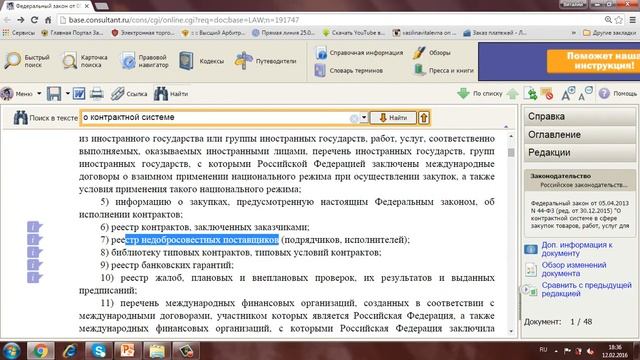Open Сервисы bookmark
640x360 pixels.
[19, 33]
